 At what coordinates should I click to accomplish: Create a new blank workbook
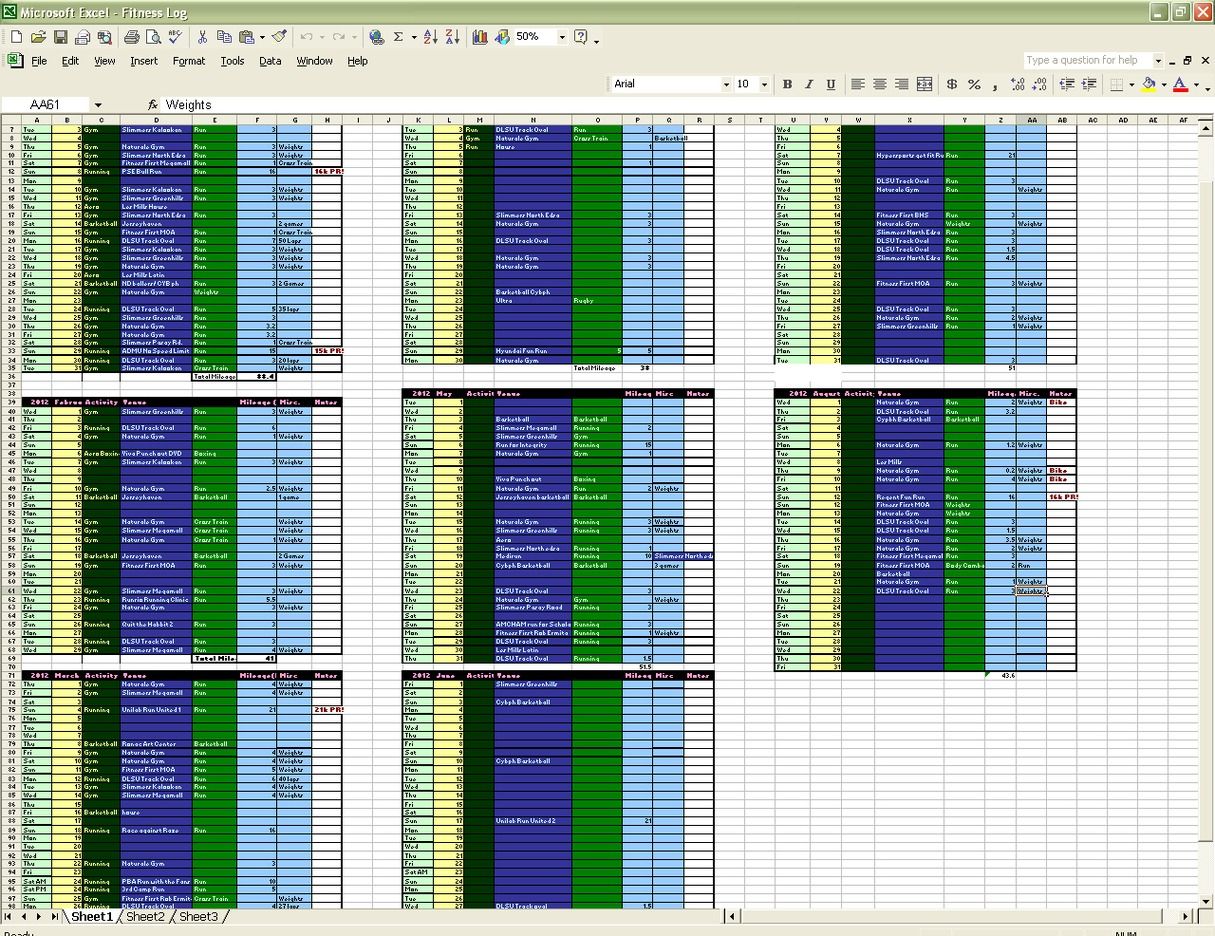(16, 37)
